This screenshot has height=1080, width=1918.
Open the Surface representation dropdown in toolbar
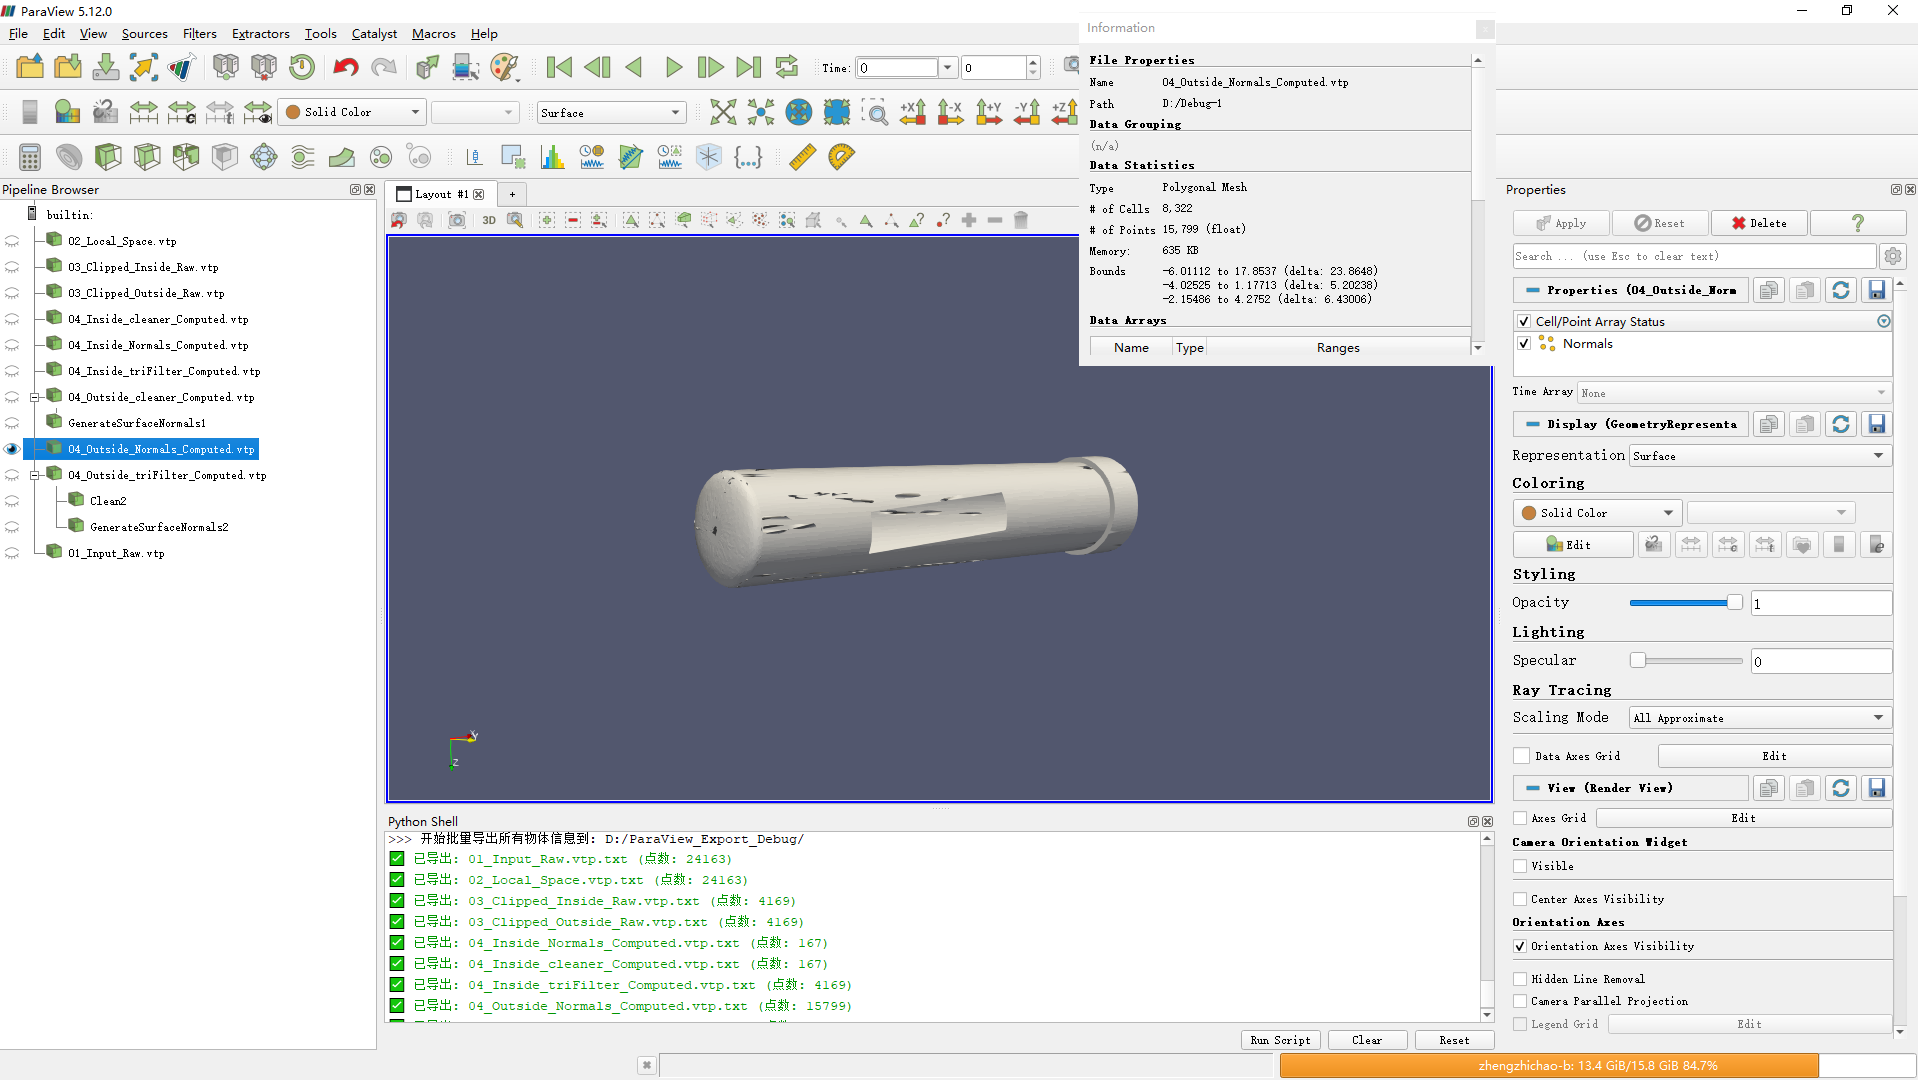611,113
